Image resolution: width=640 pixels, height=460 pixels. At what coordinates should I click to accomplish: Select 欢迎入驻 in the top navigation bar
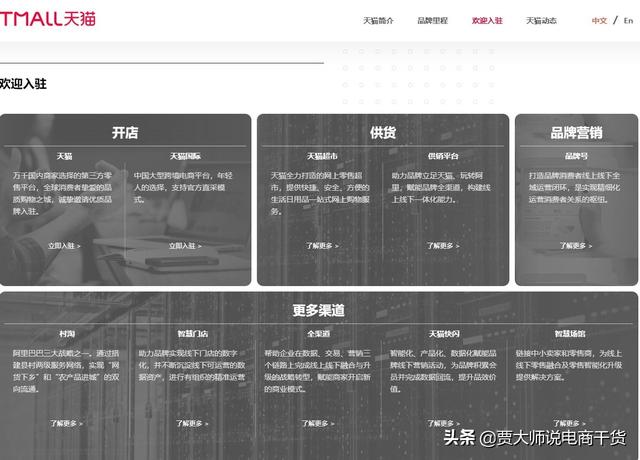click(x=487, y=20)
